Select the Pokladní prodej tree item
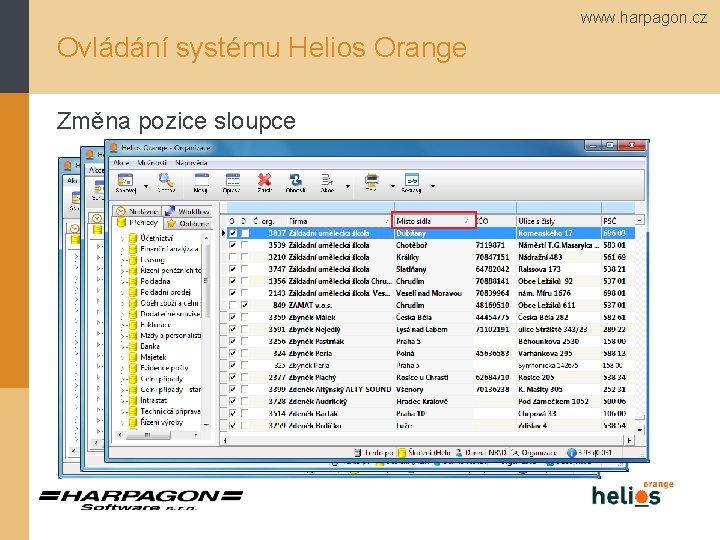This screenshot has width=720, height=540. pos(165,292)
